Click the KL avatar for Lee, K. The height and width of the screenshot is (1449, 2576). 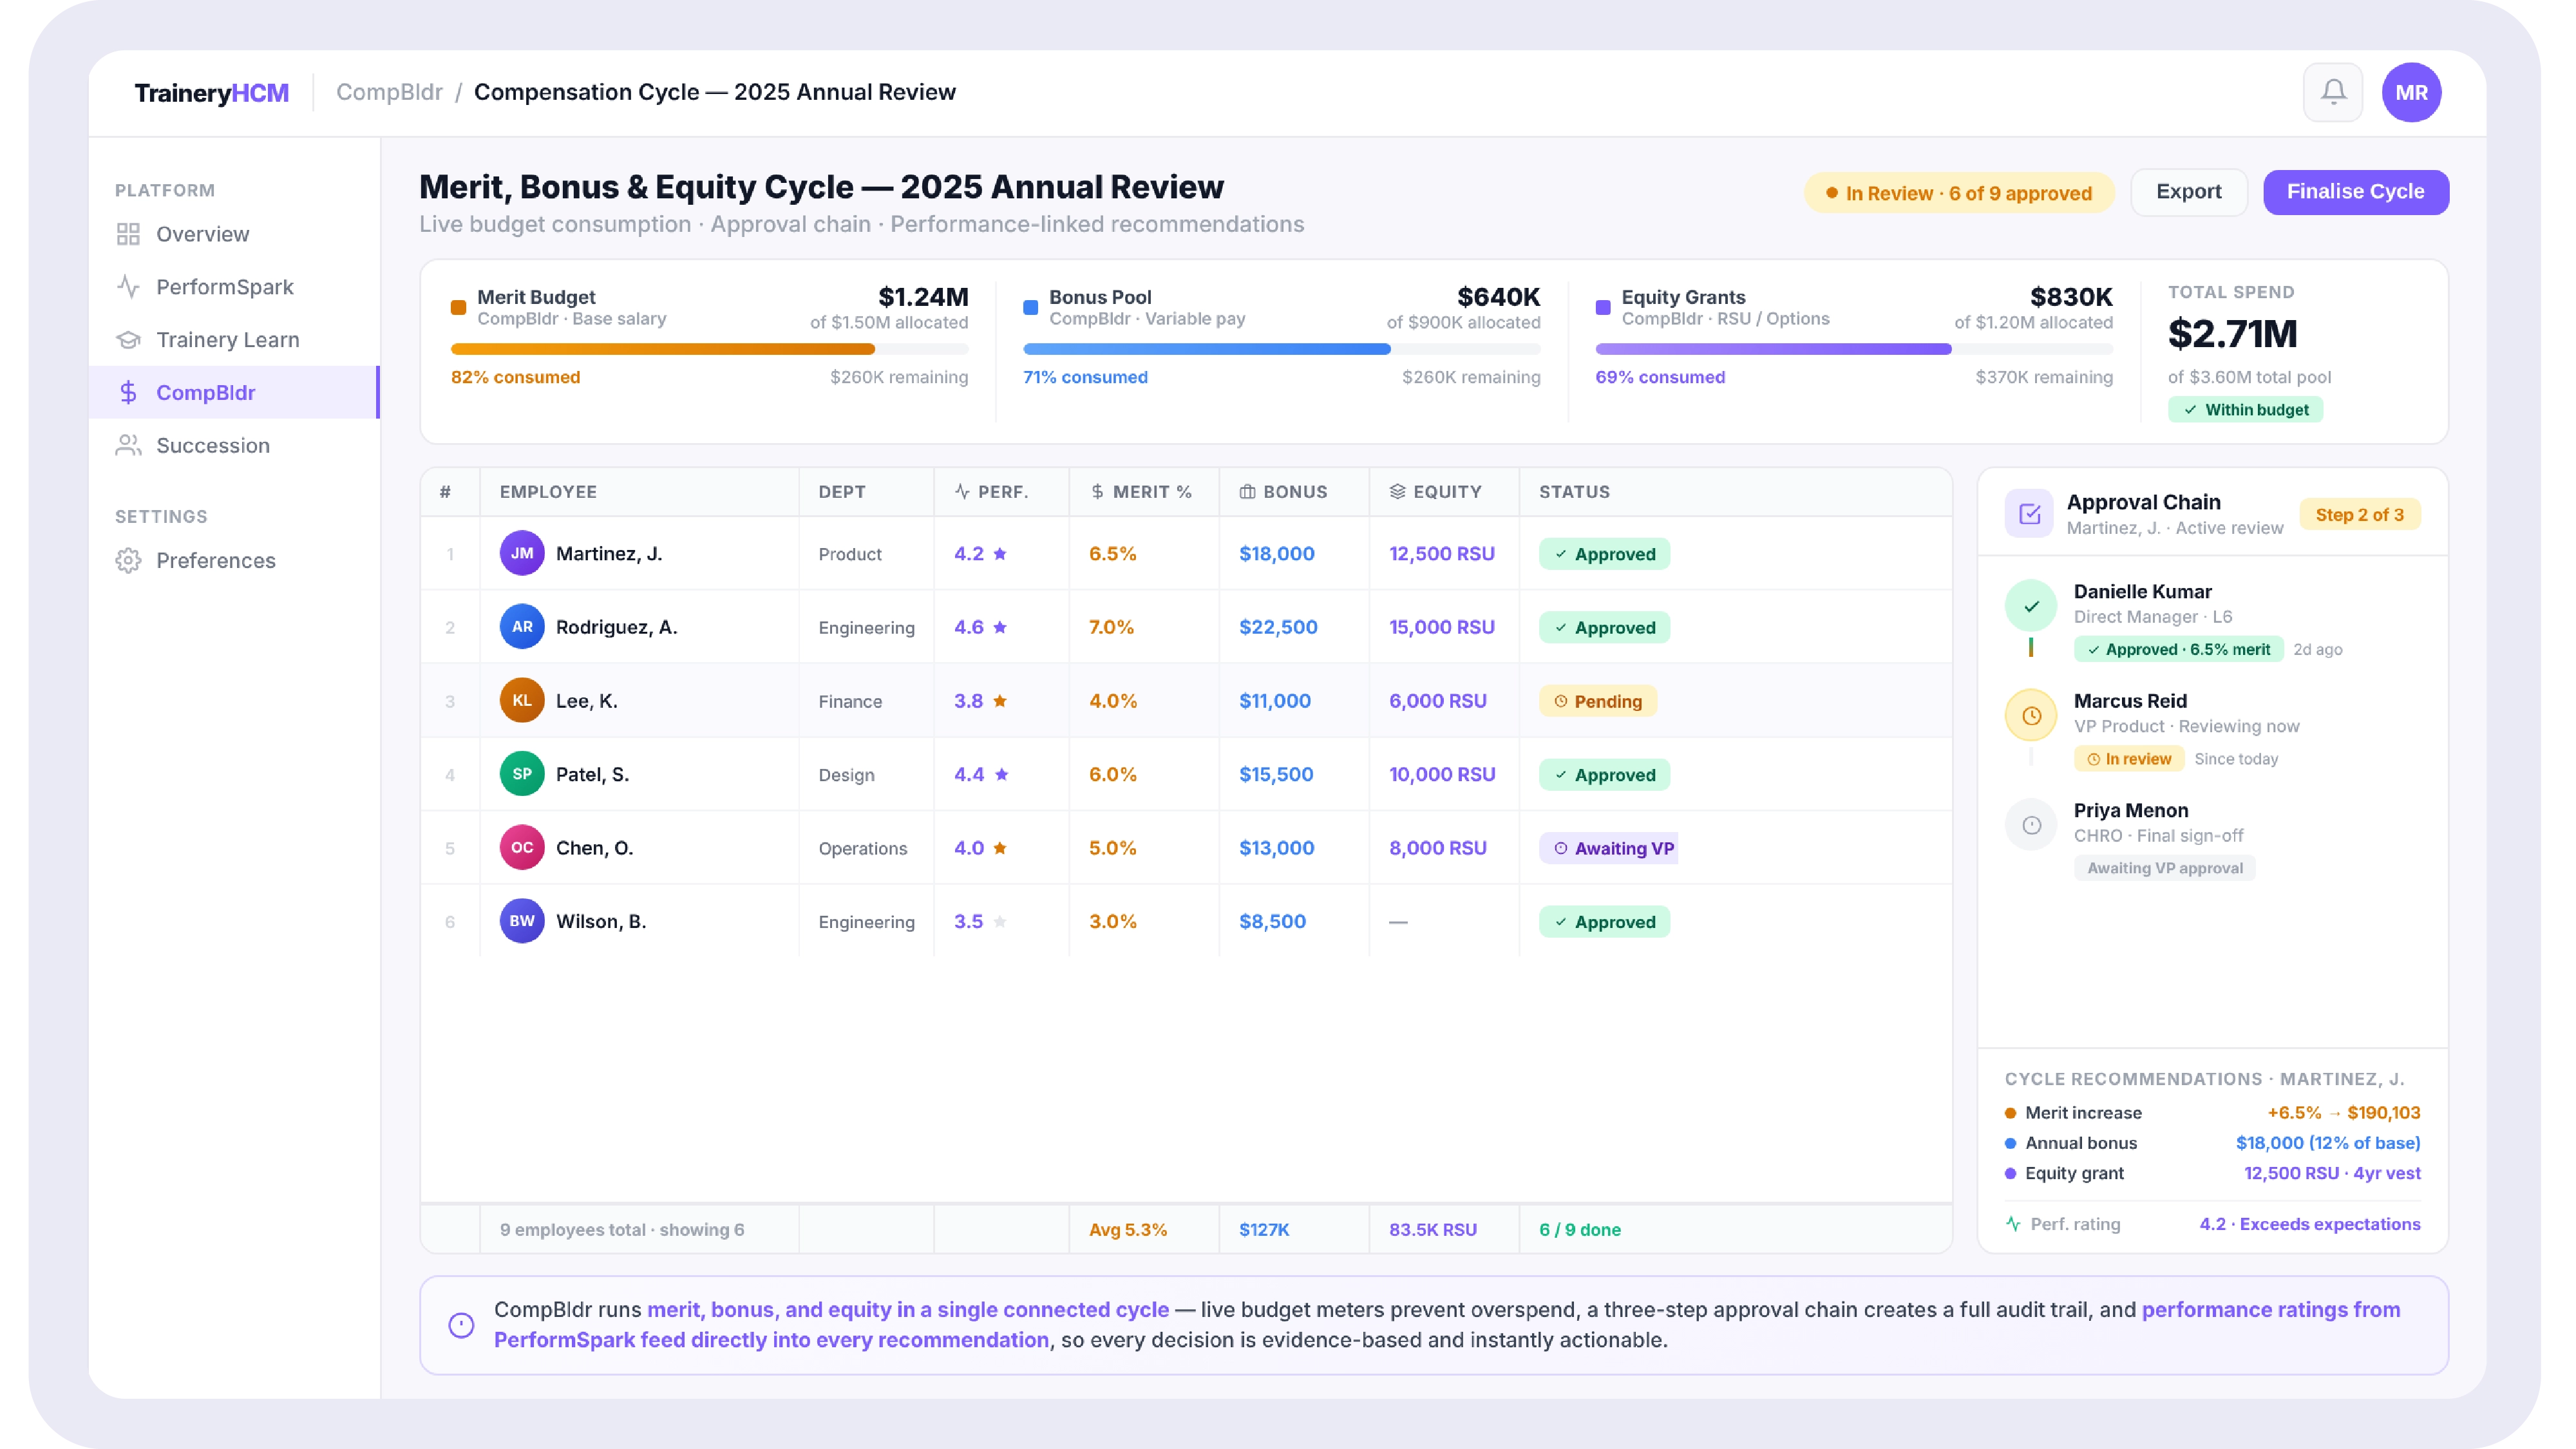point(522,700)
